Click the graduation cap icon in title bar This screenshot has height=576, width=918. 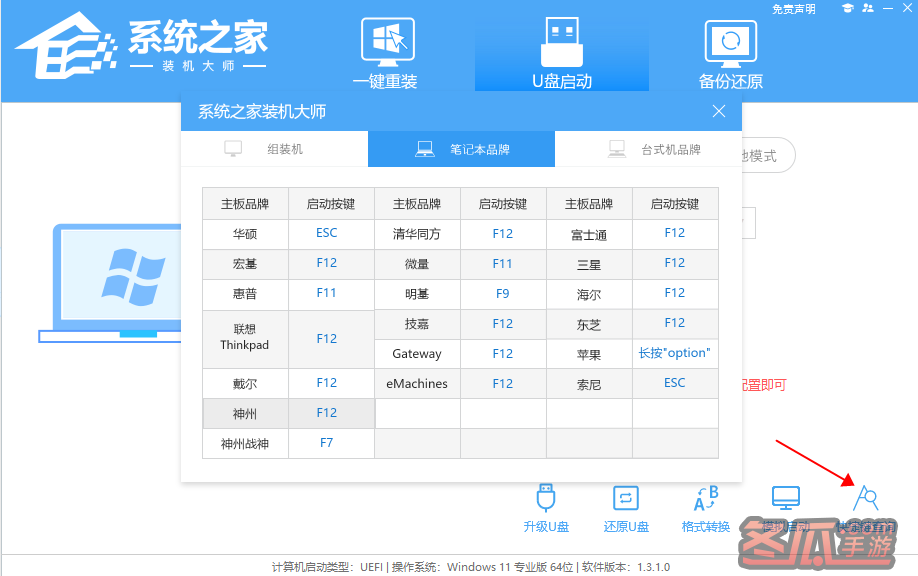coord(847,8)
